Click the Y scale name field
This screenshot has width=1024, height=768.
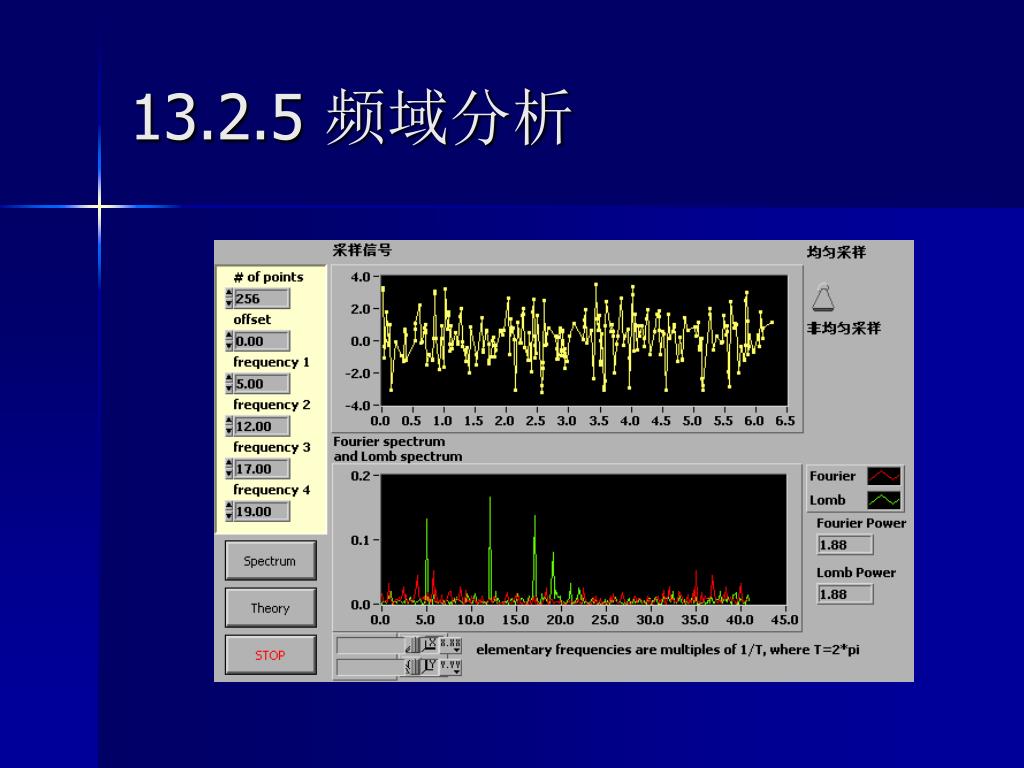pos(369,667)
